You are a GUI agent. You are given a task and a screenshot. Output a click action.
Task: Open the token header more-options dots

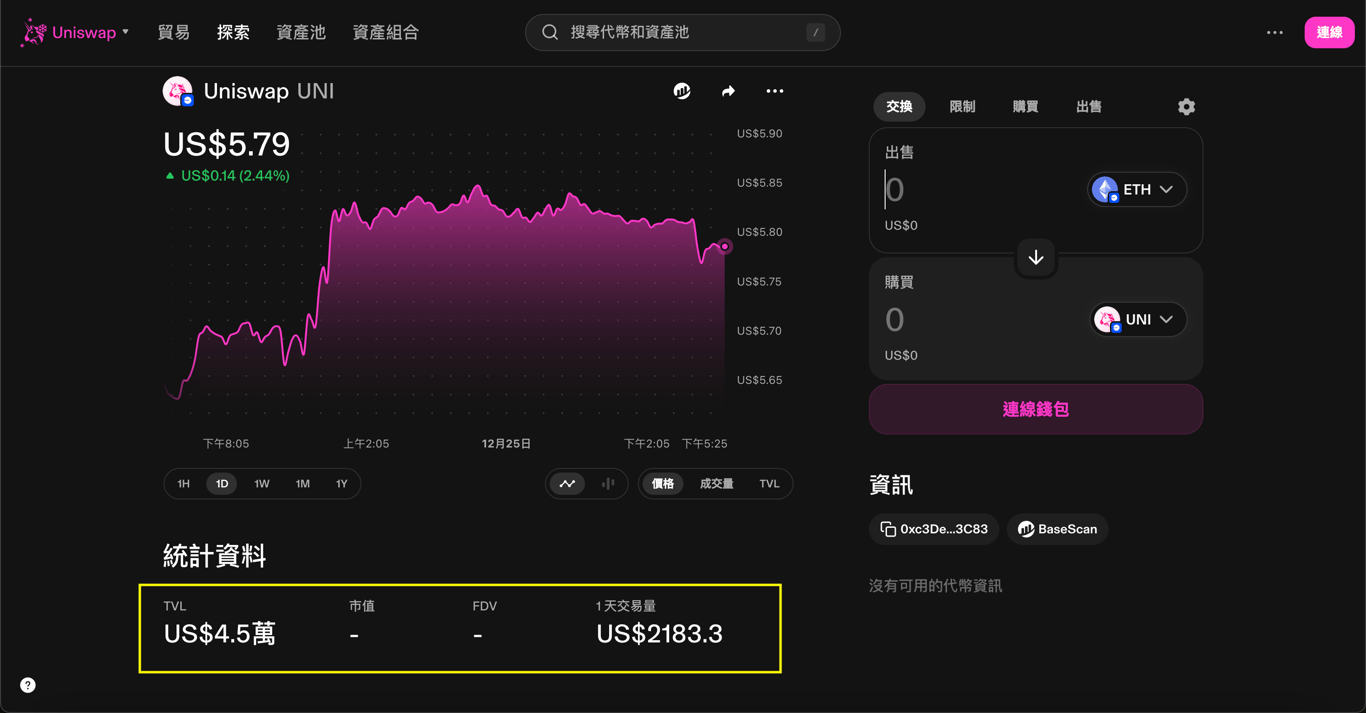775,91
